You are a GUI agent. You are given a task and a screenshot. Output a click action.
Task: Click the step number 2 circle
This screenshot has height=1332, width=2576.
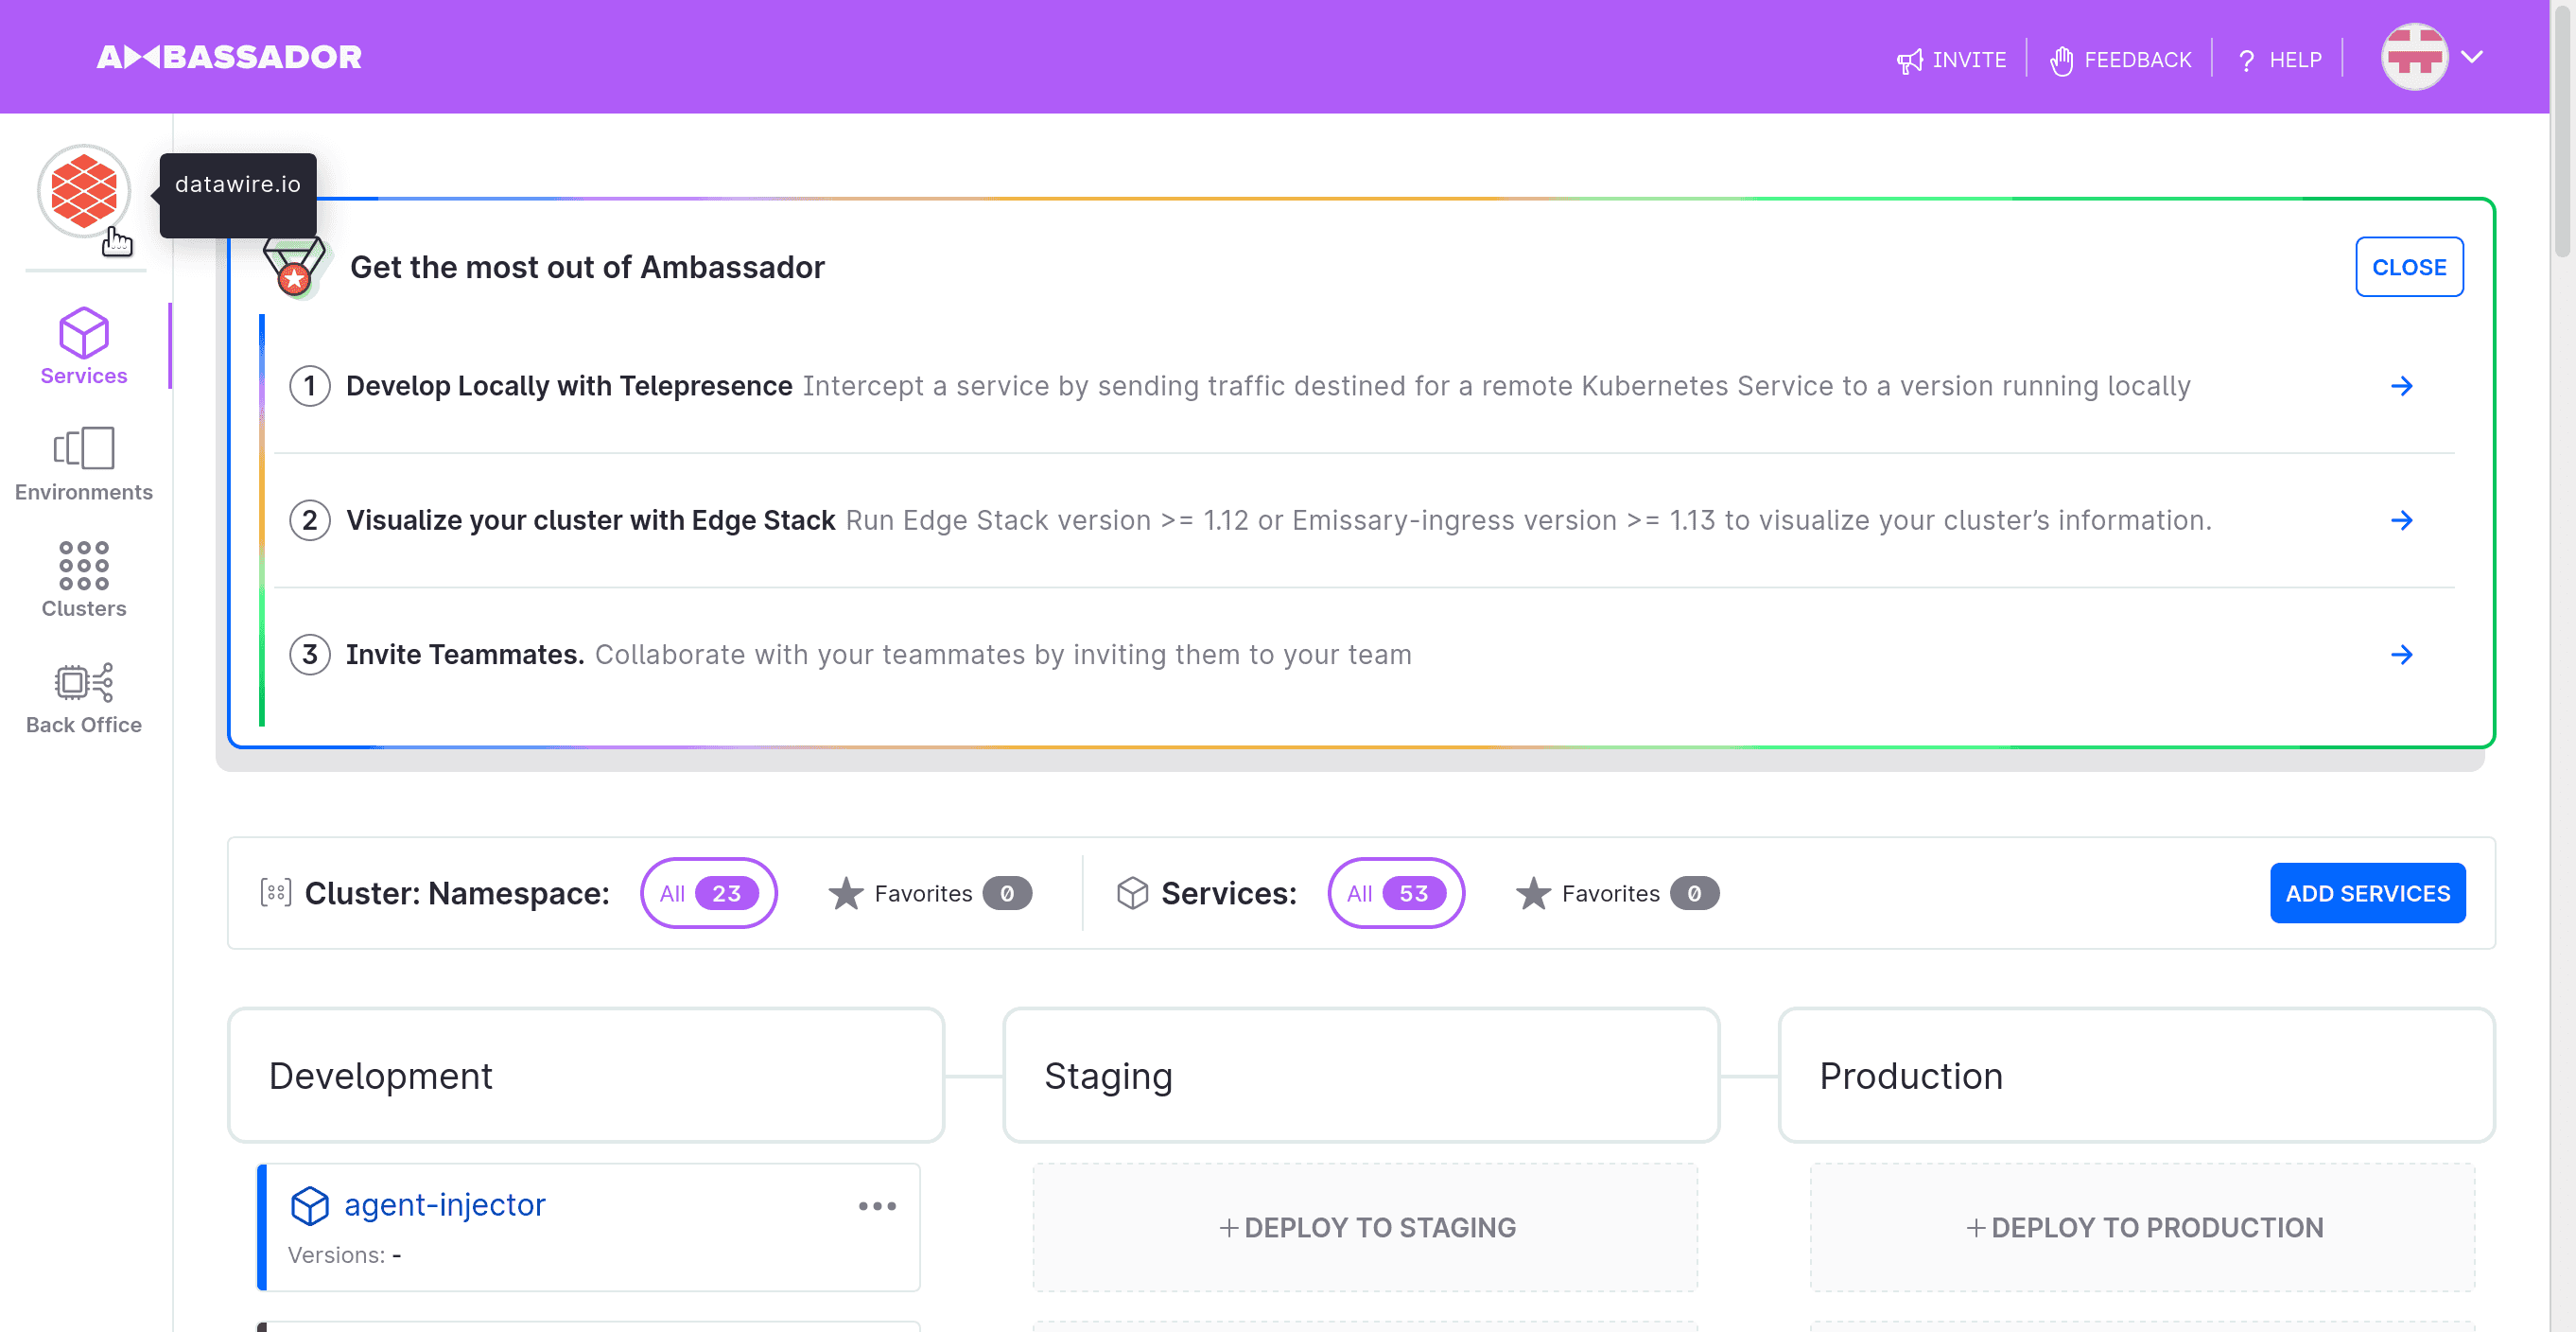(x=310, y=520)
